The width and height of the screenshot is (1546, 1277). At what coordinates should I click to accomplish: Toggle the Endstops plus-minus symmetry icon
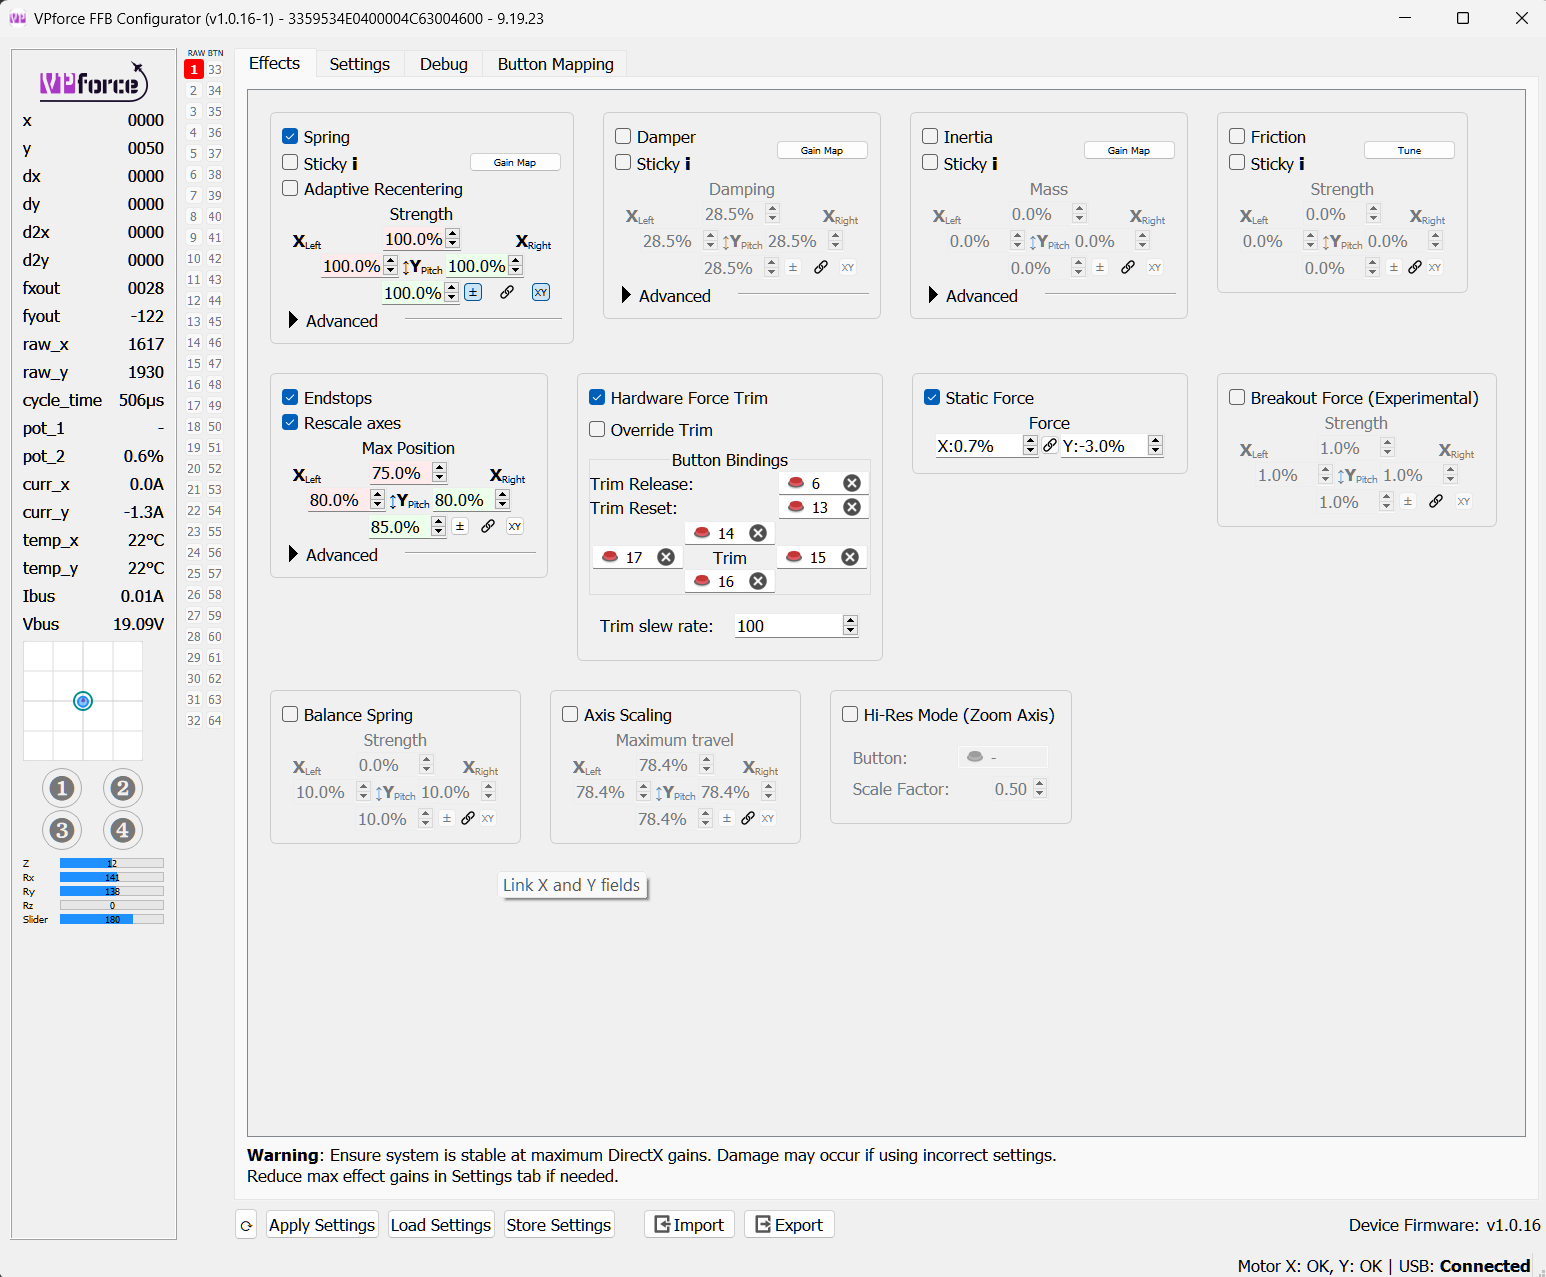point(460,526)
